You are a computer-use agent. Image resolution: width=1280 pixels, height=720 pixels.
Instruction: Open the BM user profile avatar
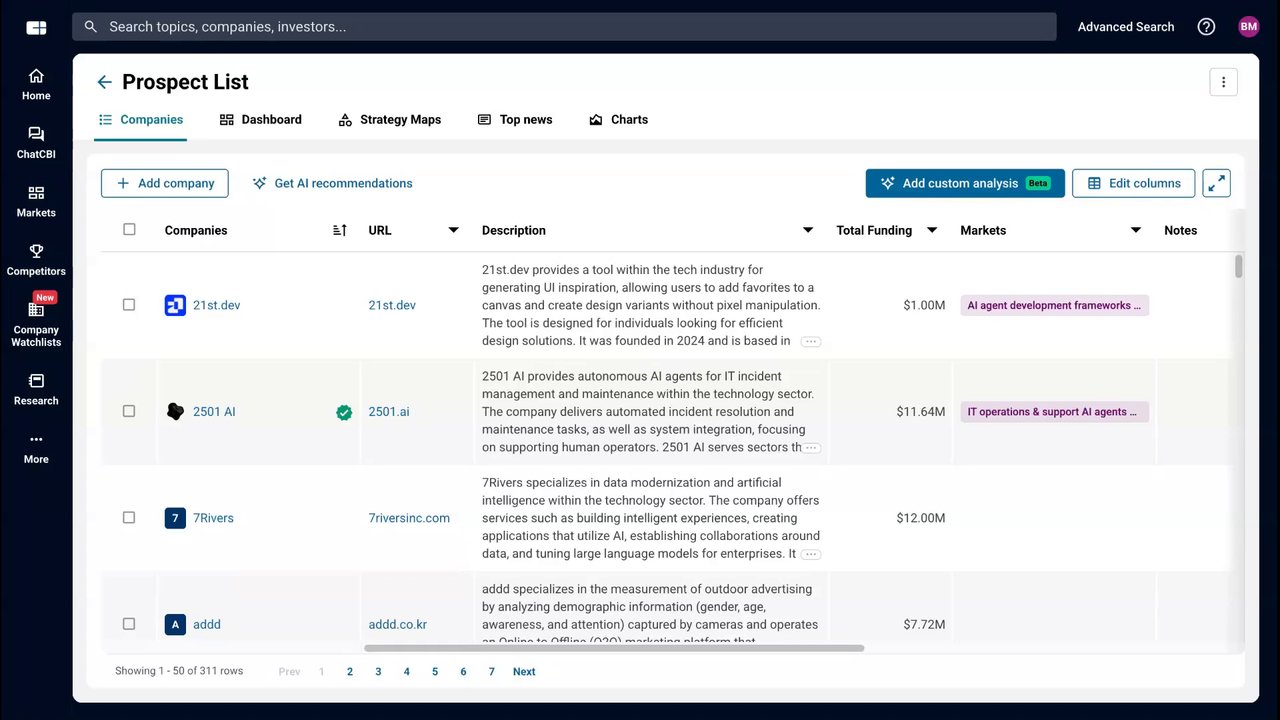[x=1248, y=27]
